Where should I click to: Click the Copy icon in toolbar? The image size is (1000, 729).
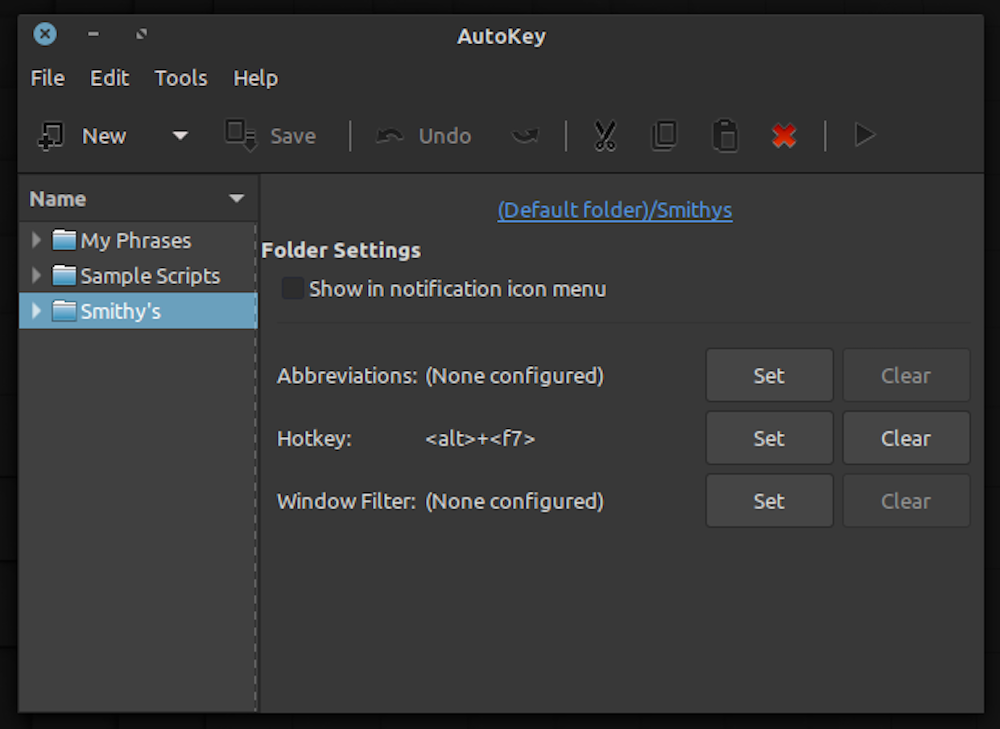(x=664, y=136)
